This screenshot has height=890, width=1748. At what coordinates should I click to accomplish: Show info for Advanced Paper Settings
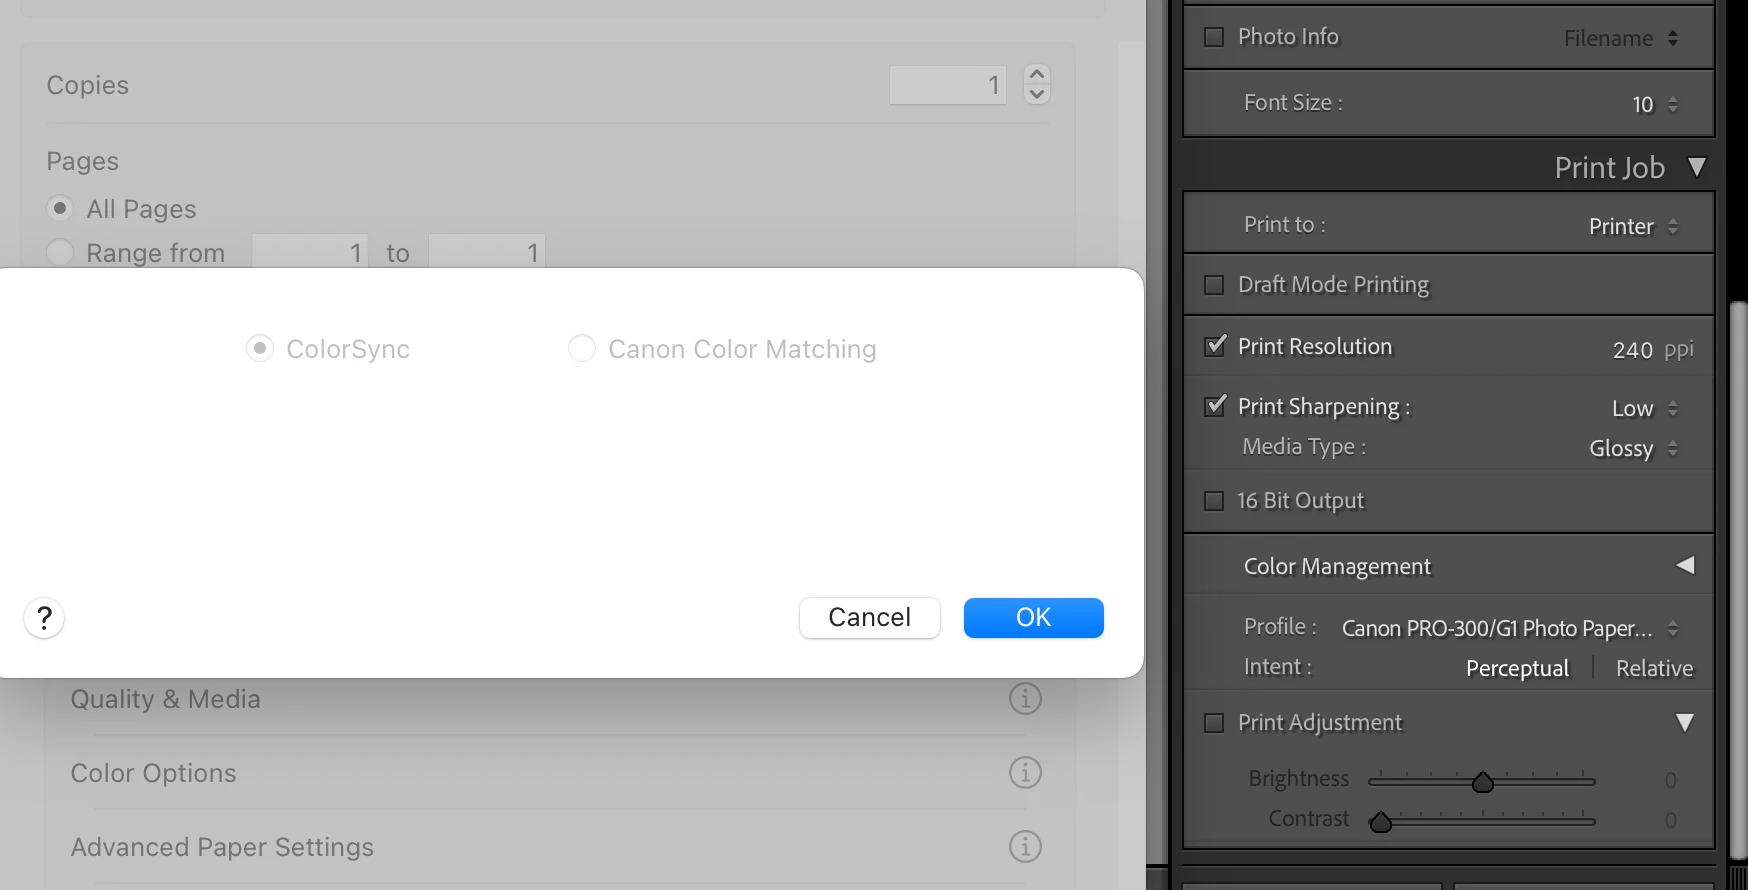pyautogui.click(x=1025, y=846)
